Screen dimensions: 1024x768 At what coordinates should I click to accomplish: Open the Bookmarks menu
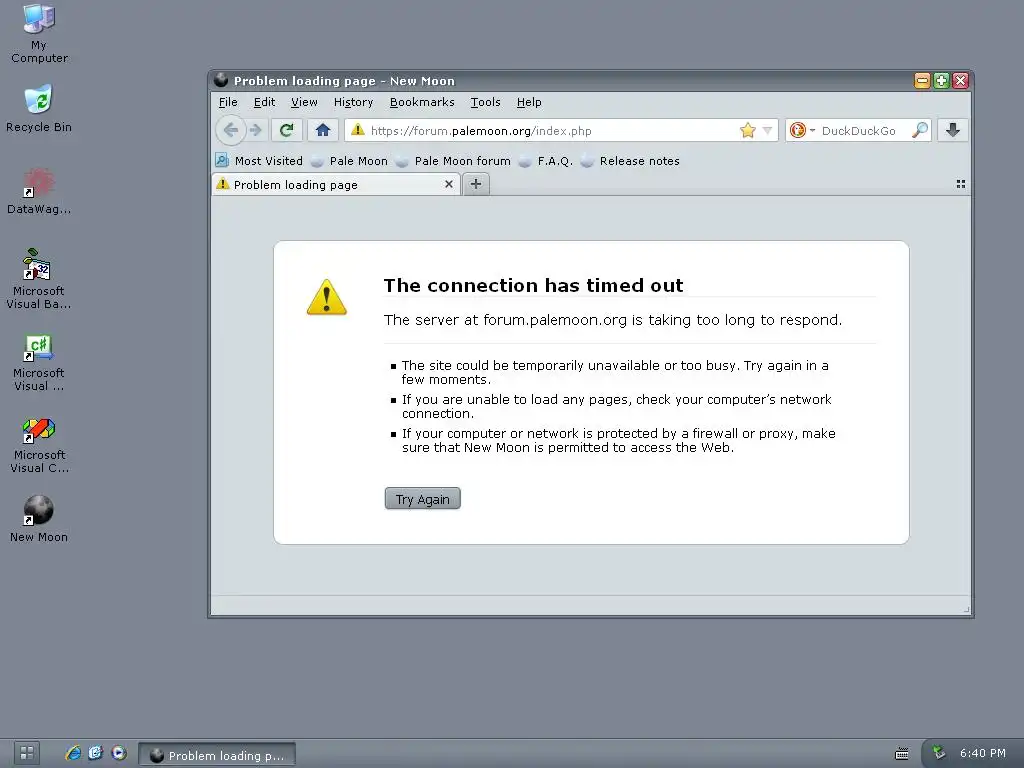tap(422, 102)
